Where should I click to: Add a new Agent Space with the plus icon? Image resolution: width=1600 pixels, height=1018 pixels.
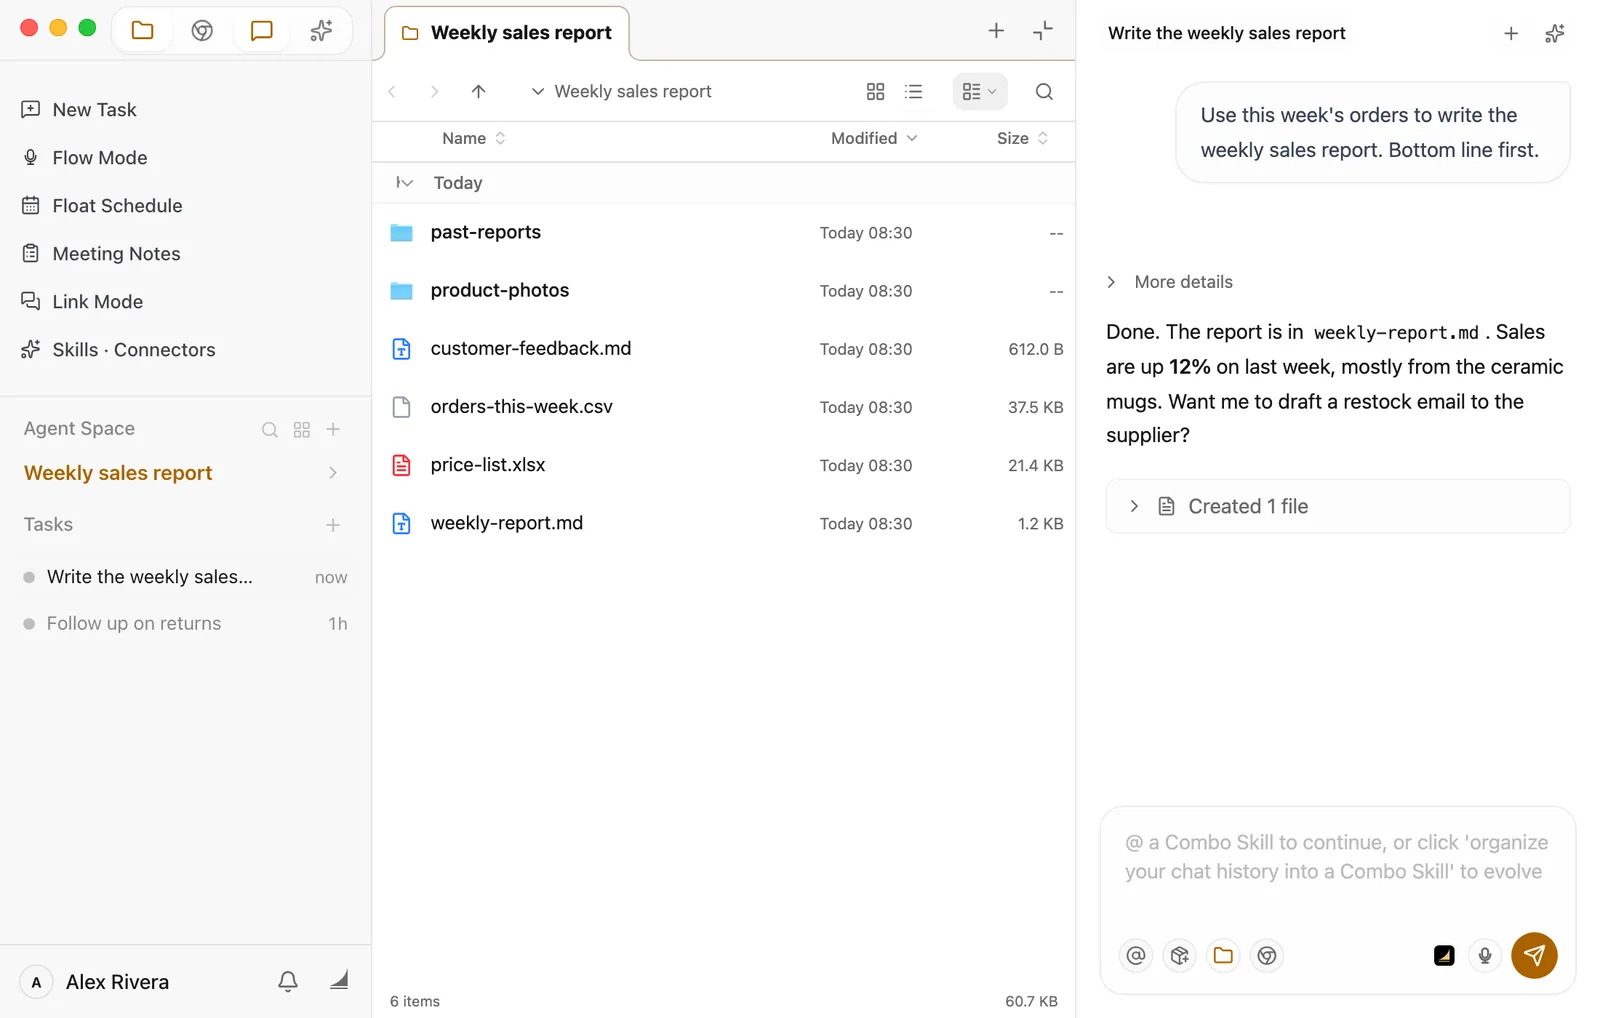[333, 429]
